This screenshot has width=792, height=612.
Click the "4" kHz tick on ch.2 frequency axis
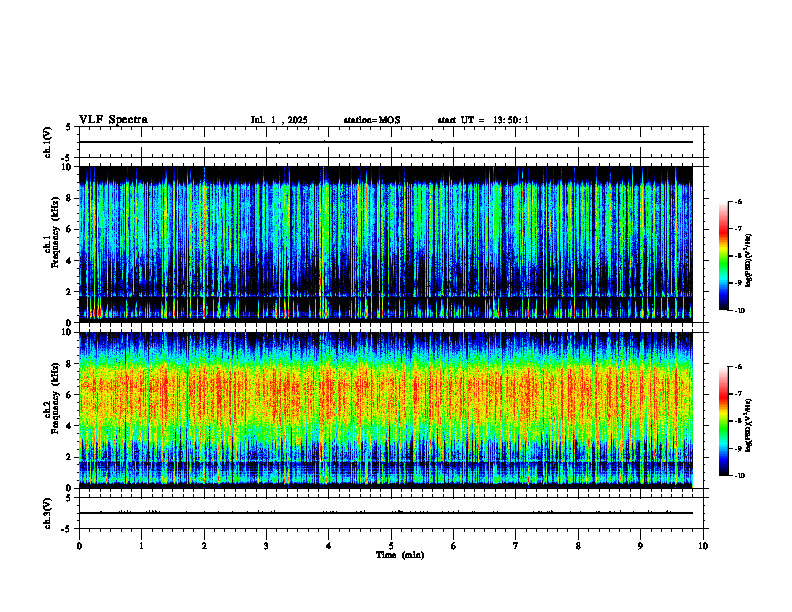(70, 426)
